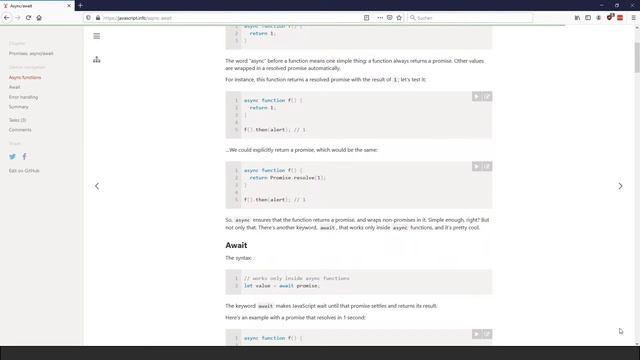This screenshot has width=640, height=360.
Task: Jump to Async functions section
Action: [25, 78]
